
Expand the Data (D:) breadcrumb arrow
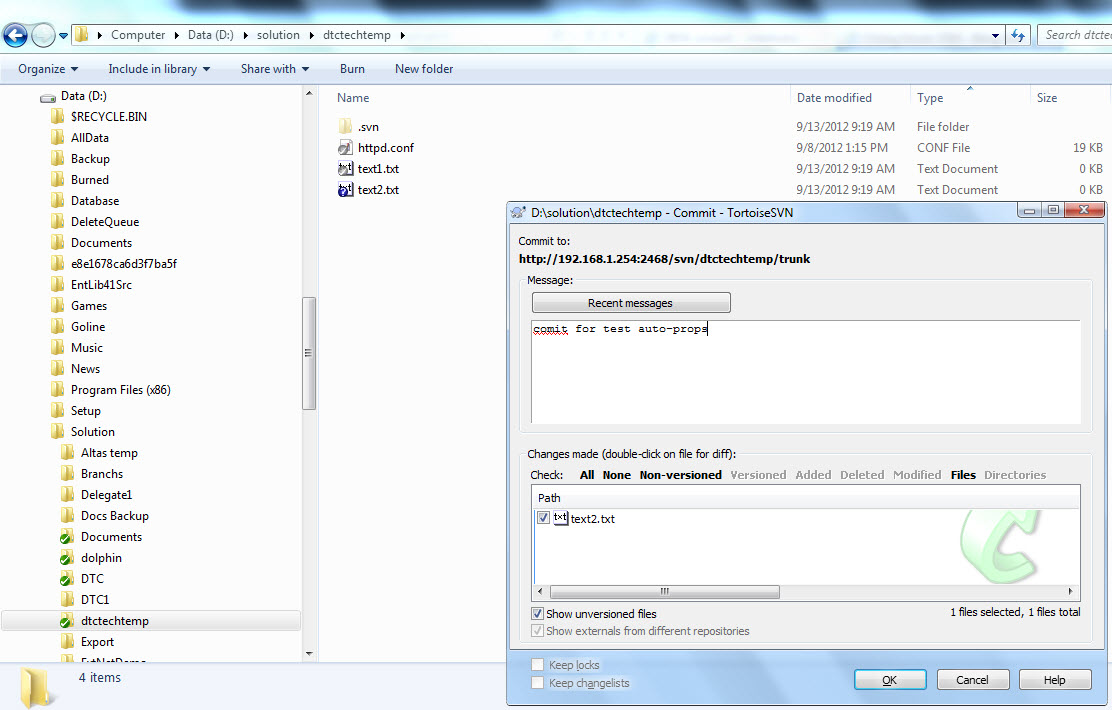(245, 35)
